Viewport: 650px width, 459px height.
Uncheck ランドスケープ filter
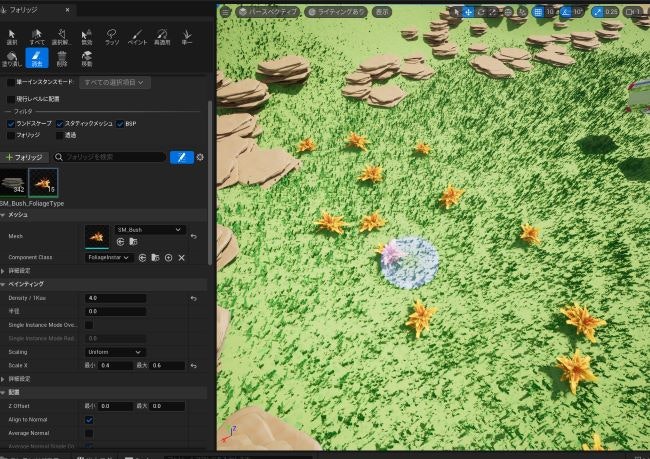click(x=11, y=124)
